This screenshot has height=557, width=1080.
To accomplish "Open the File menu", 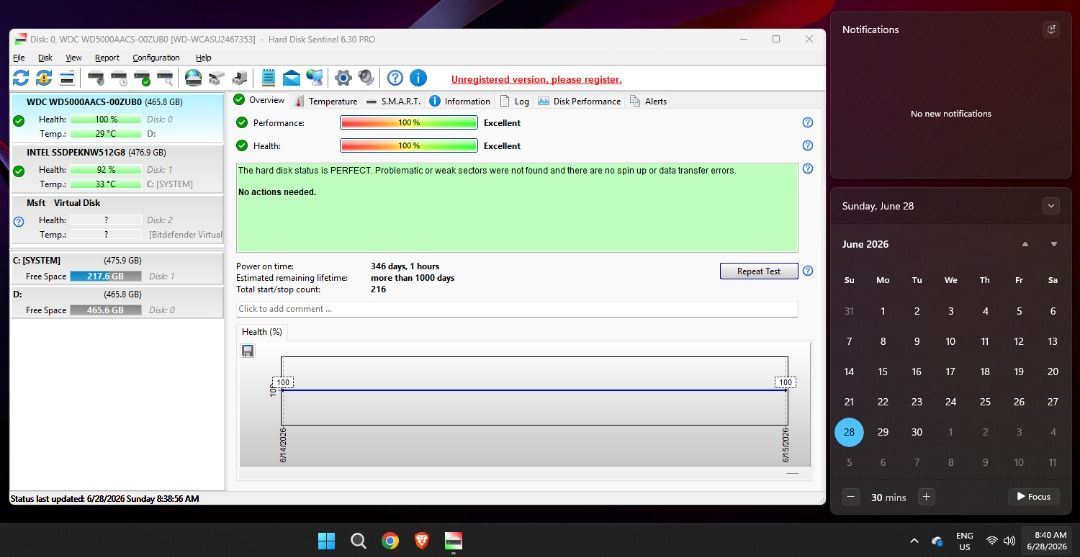I will (19, 58).
